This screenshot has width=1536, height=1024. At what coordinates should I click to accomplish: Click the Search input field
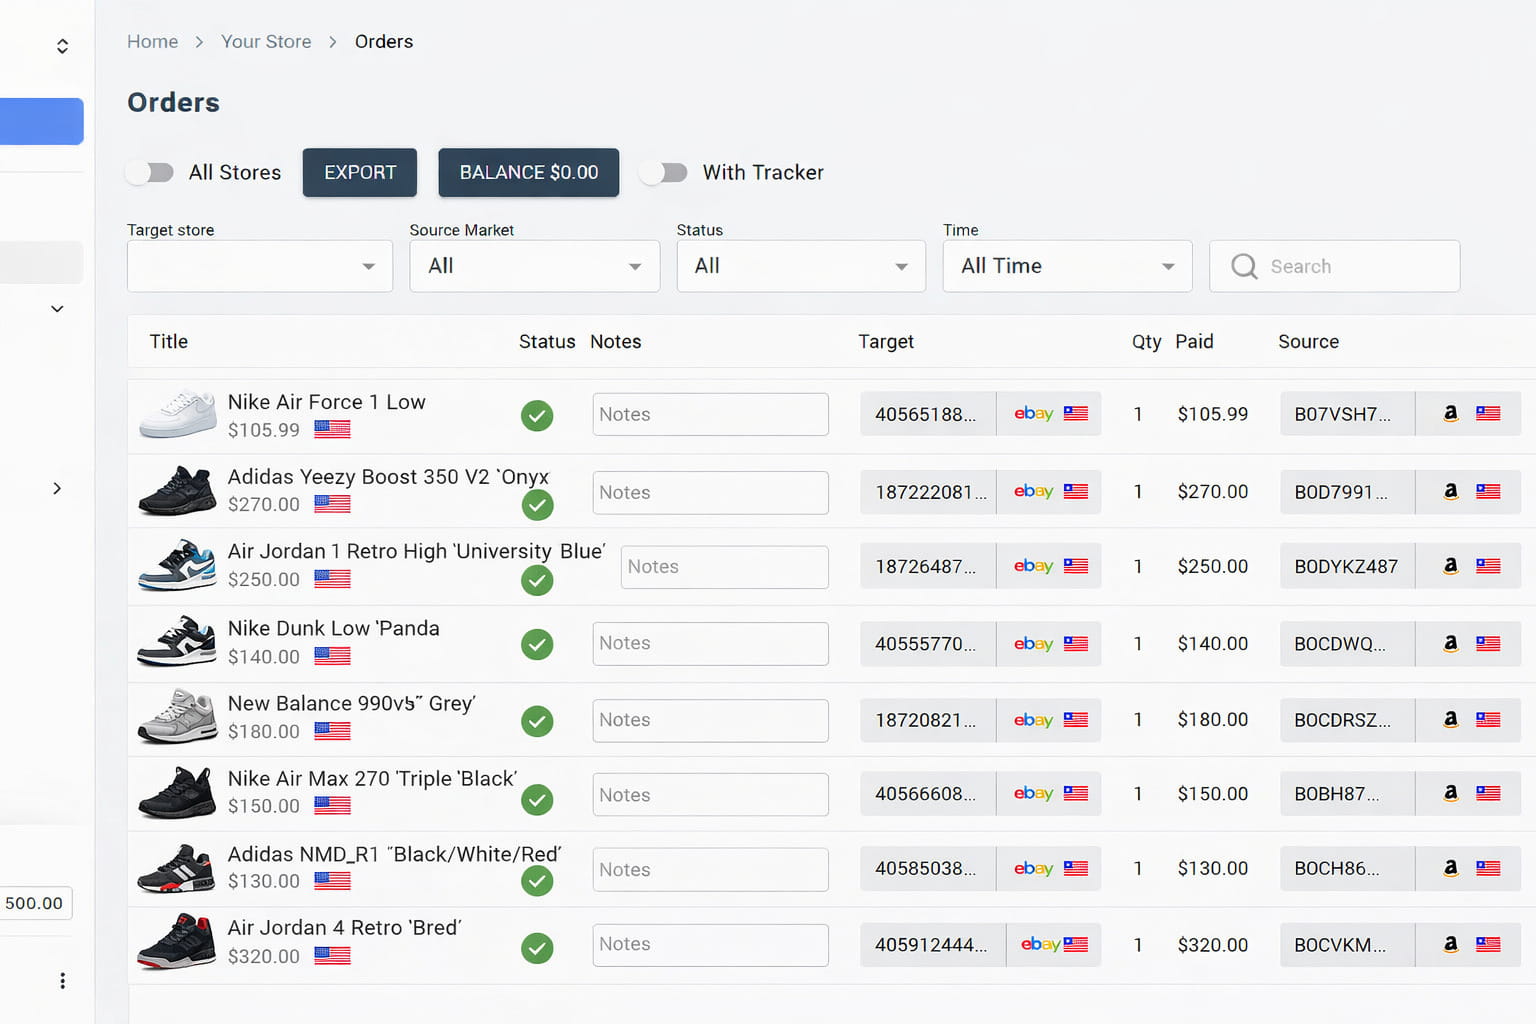pyautogui.click(x=1335, y=266)
